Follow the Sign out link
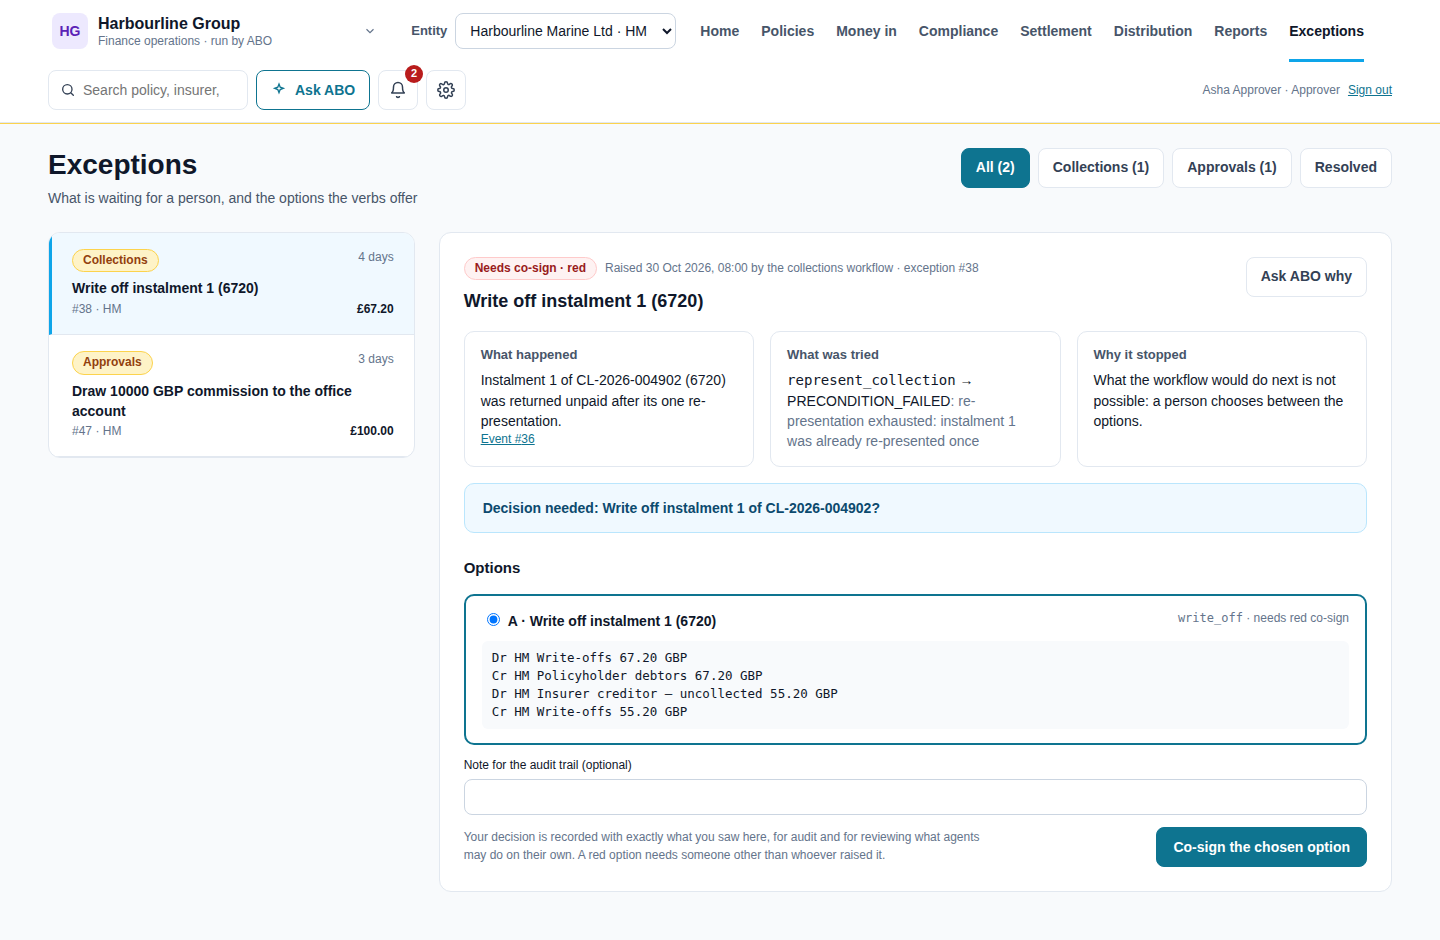The height and width of the screenshot is (940, 1440). tap(1370, 90)
